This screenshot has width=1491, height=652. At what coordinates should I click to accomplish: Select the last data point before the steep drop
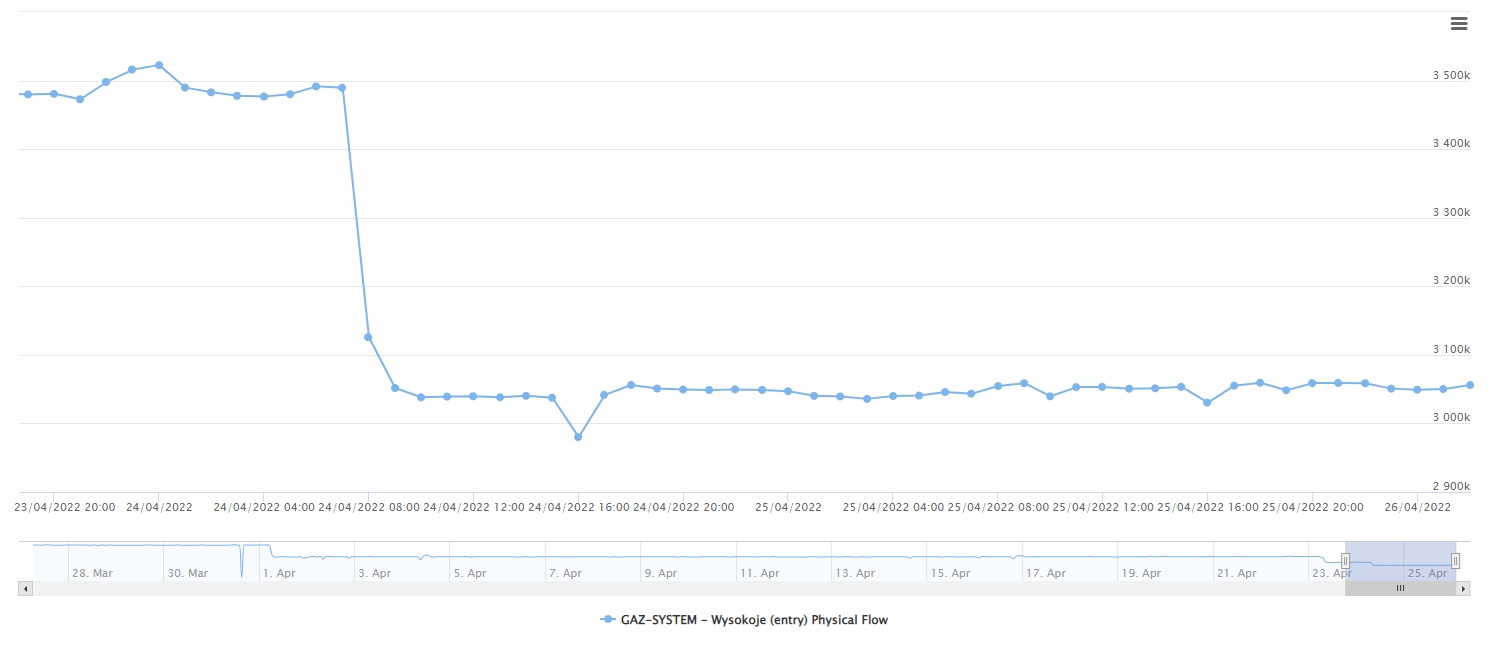[342, 88]
